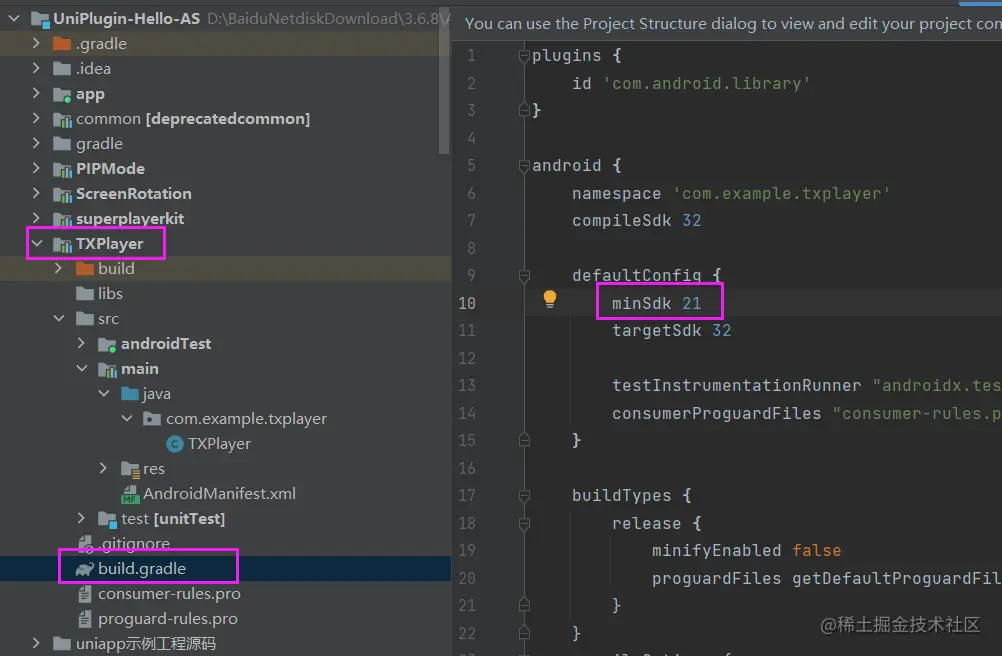Click 'com.android.library' plugin id string
Image resolution: width=1002 pixels, height=656 pixels.
pyautogui.click(x=707, y=83)
